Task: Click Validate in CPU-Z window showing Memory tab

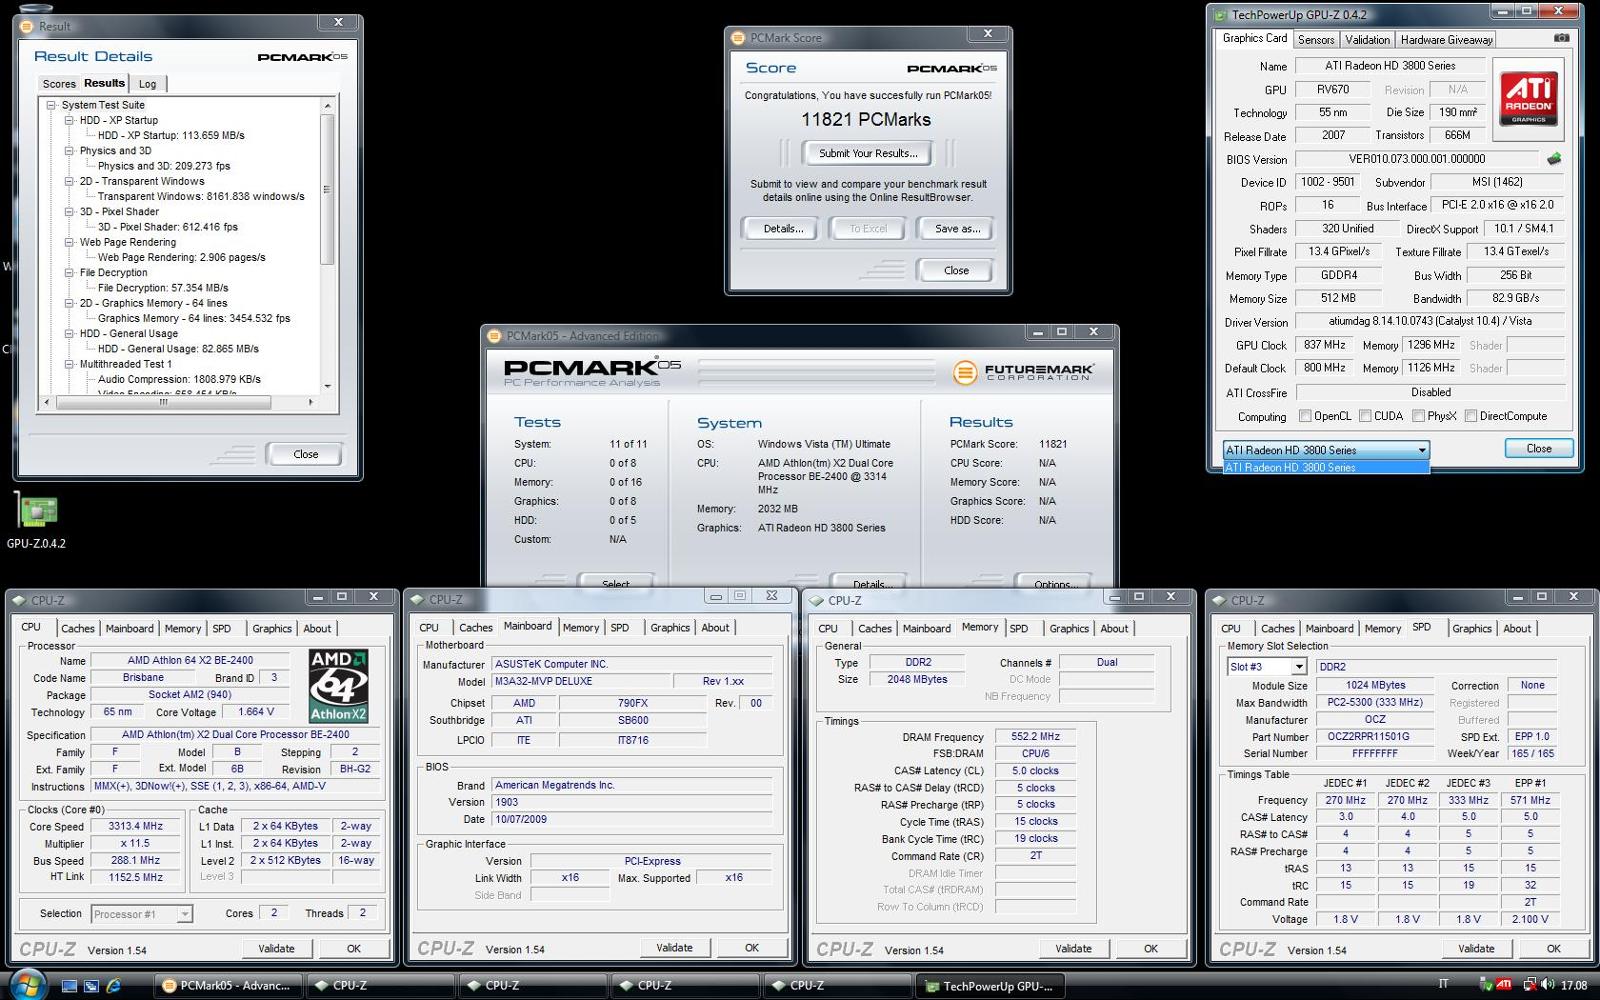Action: 1073,949
